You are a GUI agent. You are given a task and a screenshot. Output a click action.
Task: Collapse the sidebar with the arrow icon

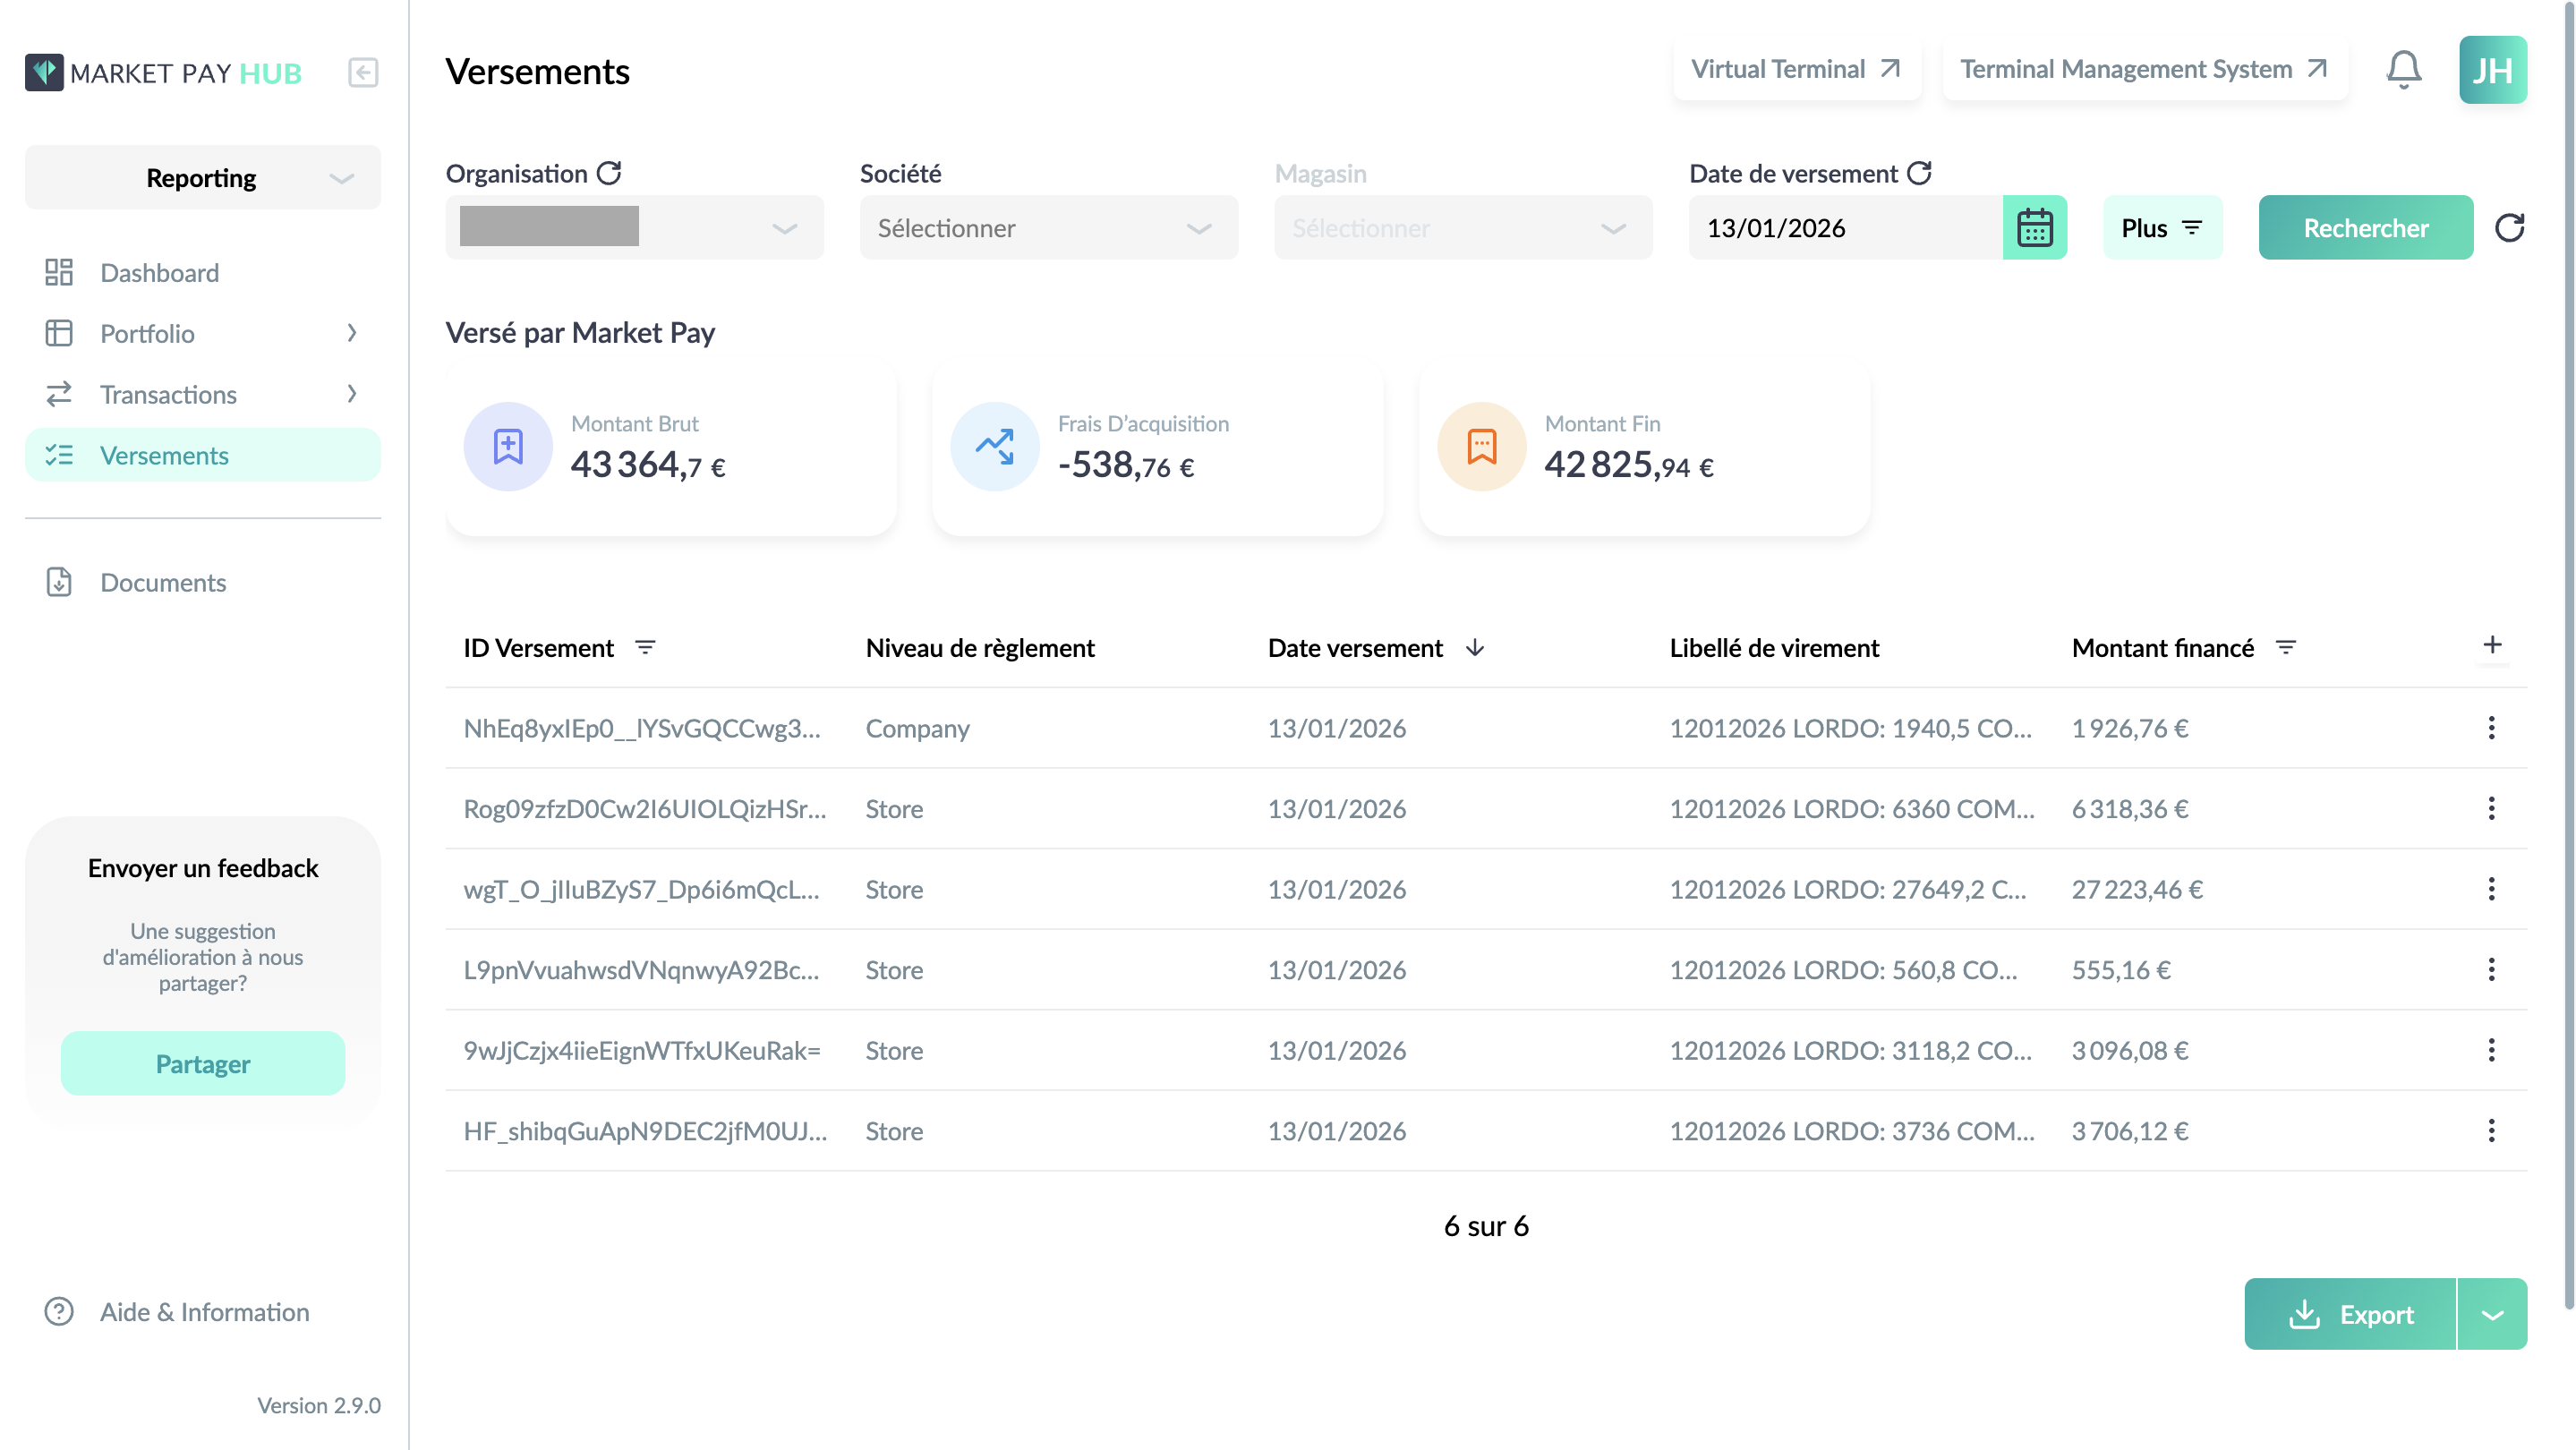click(363, 73)
